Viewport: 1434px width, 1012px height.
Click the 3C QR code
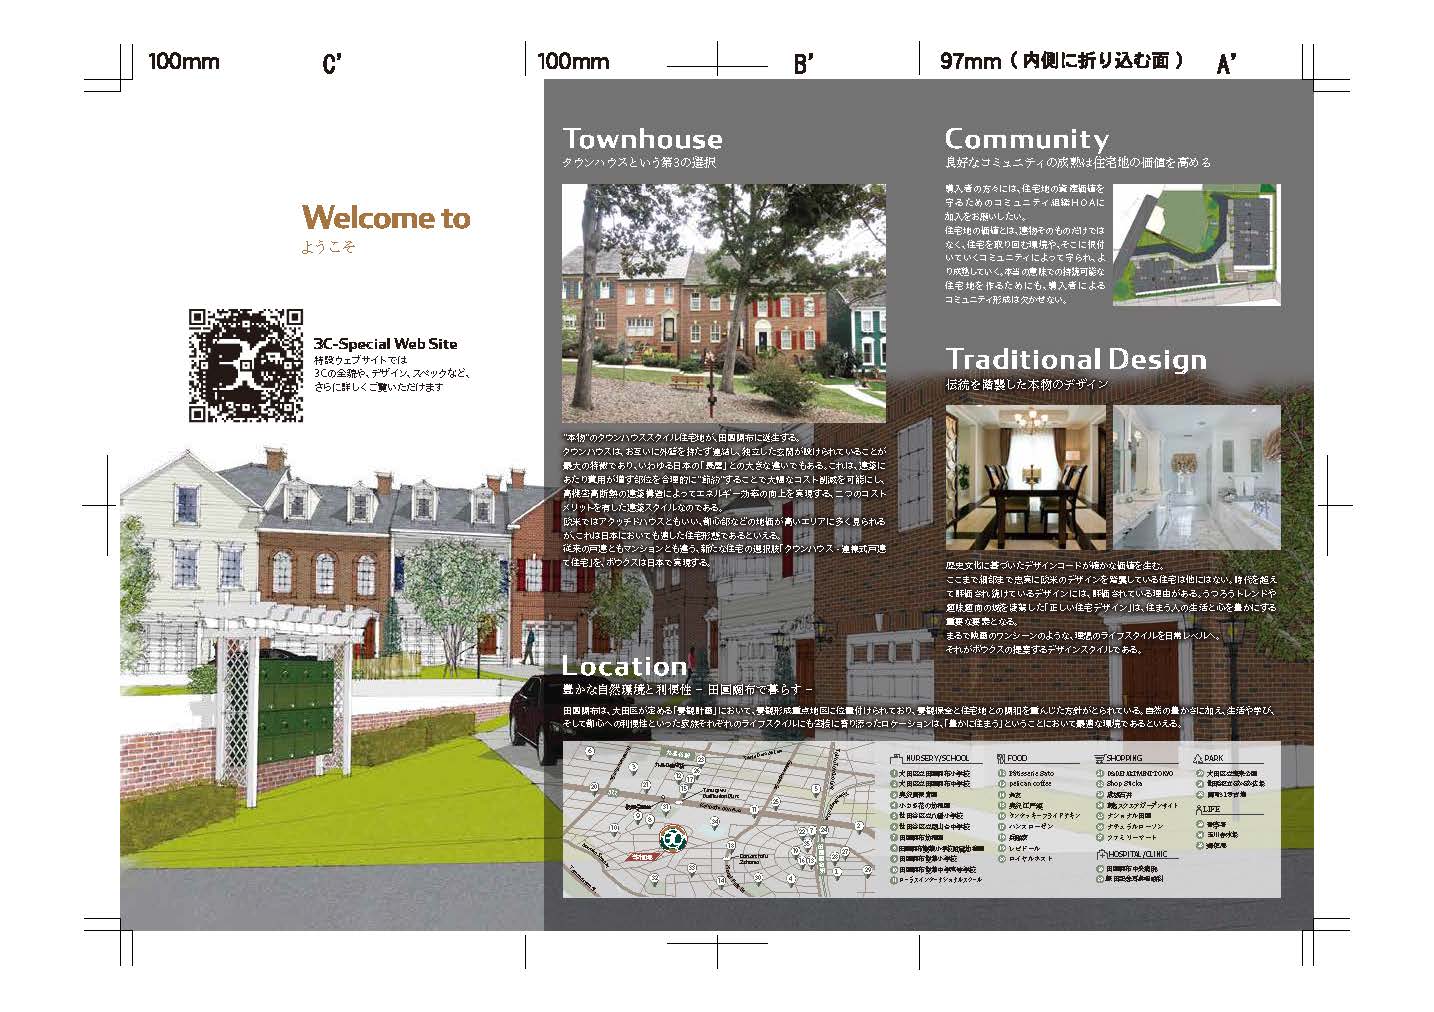tap(246, 364)
